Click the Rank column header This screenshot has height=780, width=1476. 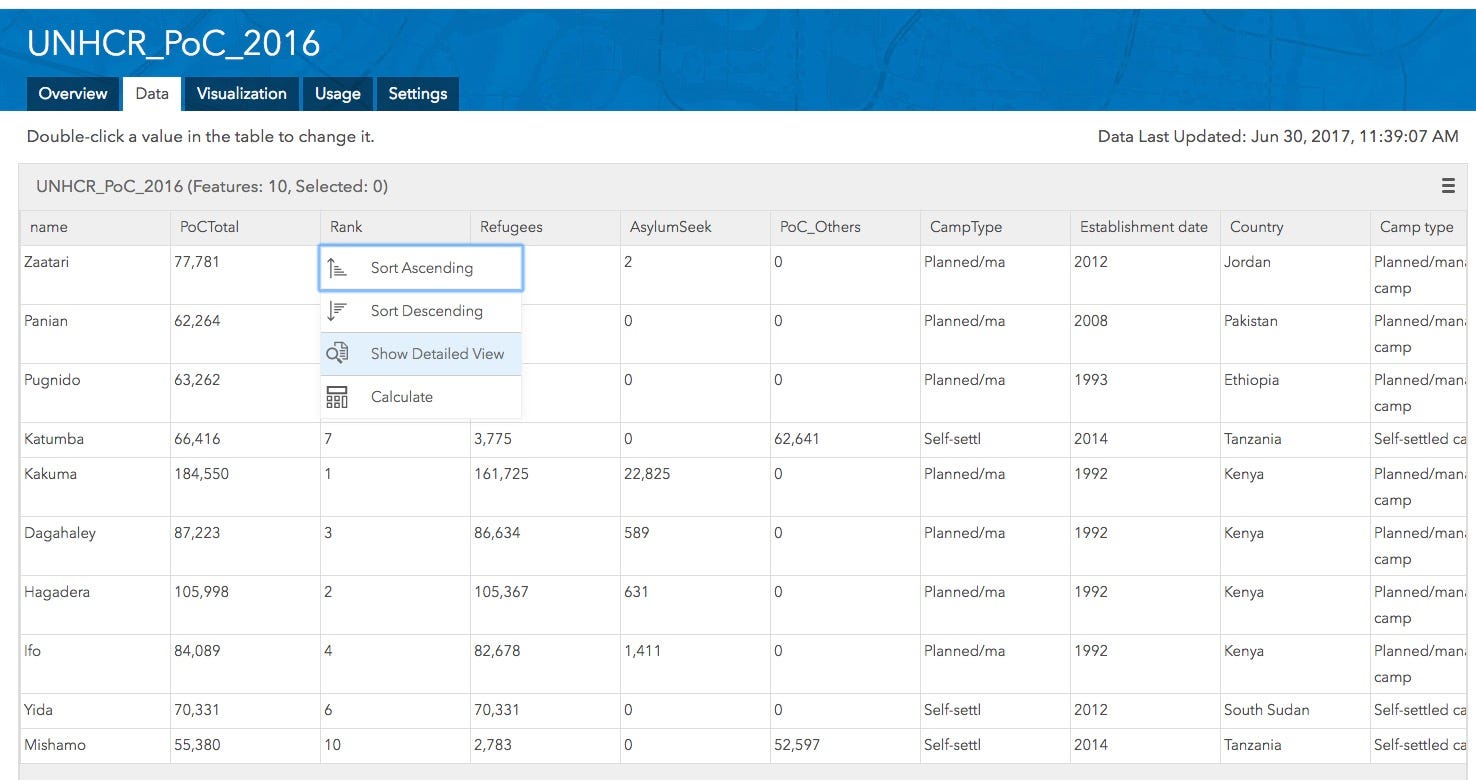point(395,227)
